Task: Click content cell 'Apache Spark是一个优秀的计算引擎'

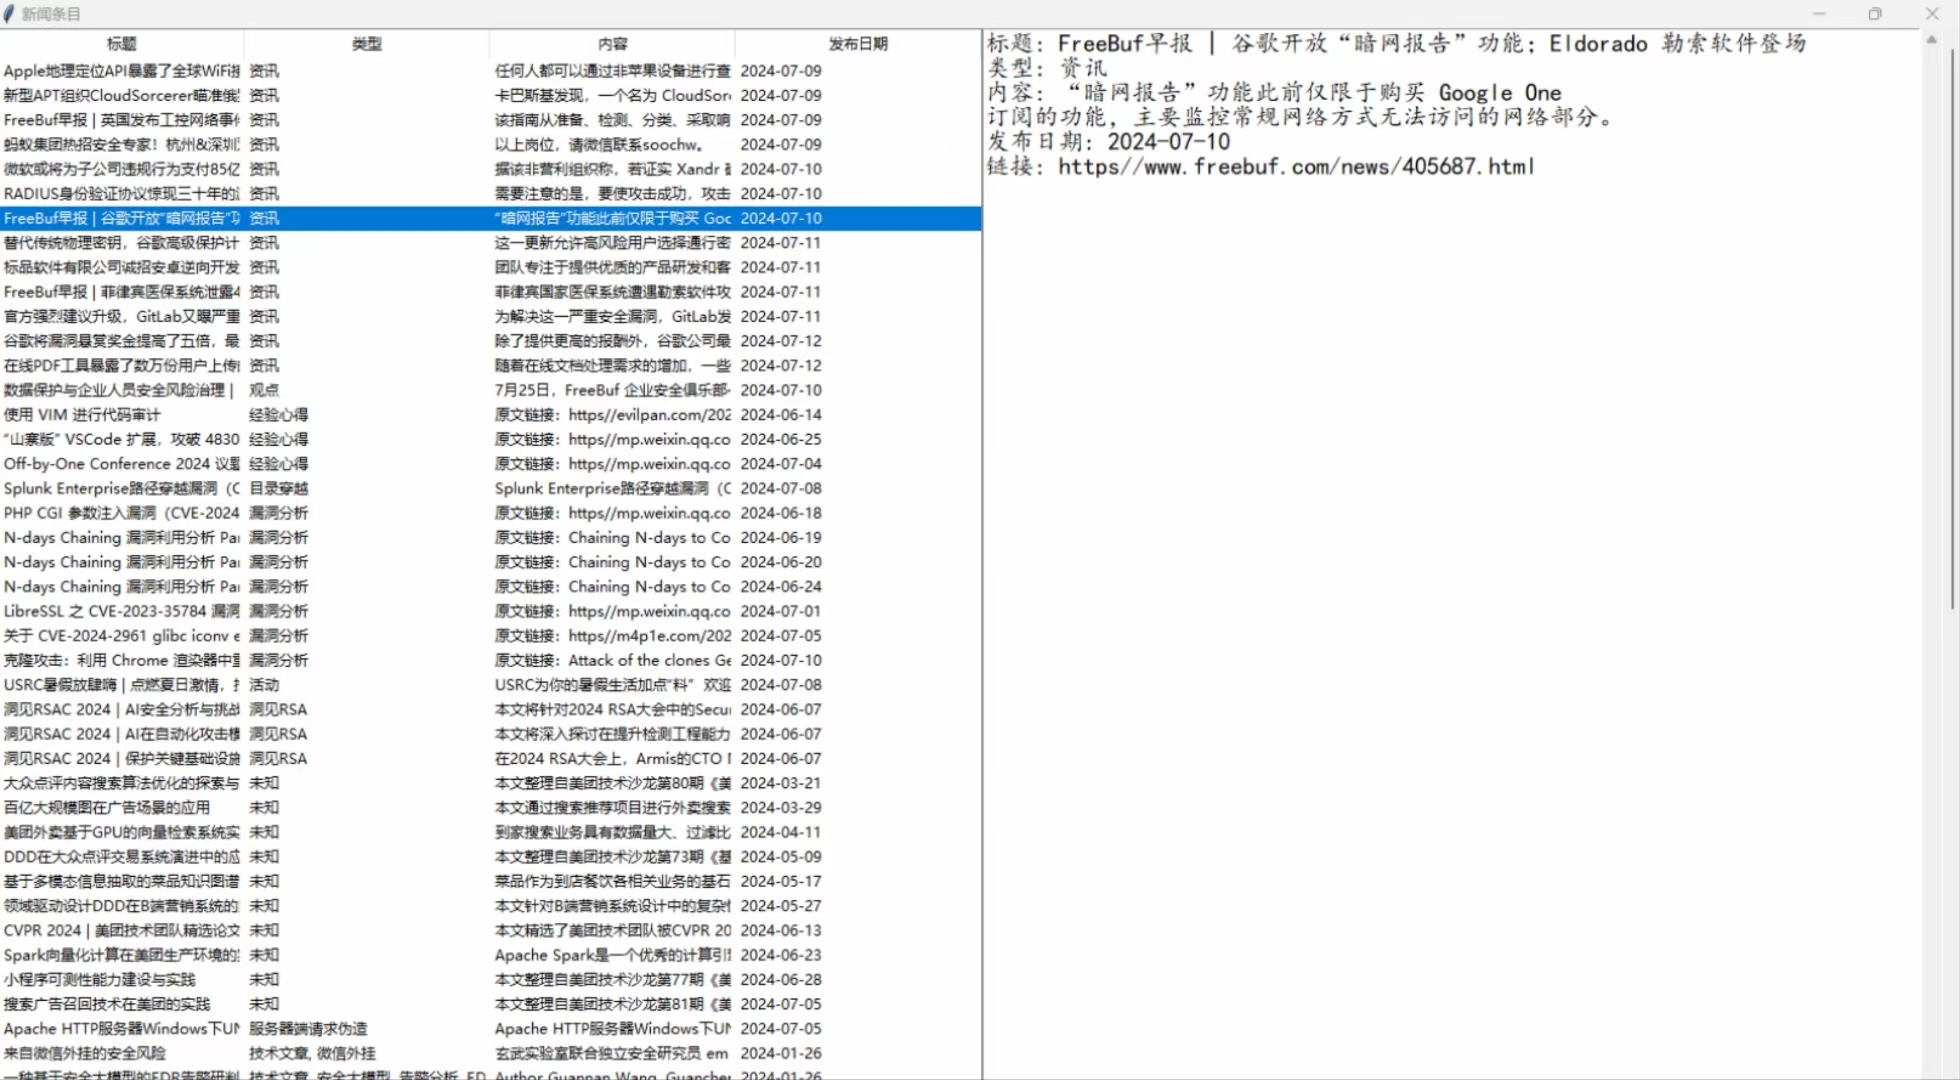Action: click(x=612, y=955)
